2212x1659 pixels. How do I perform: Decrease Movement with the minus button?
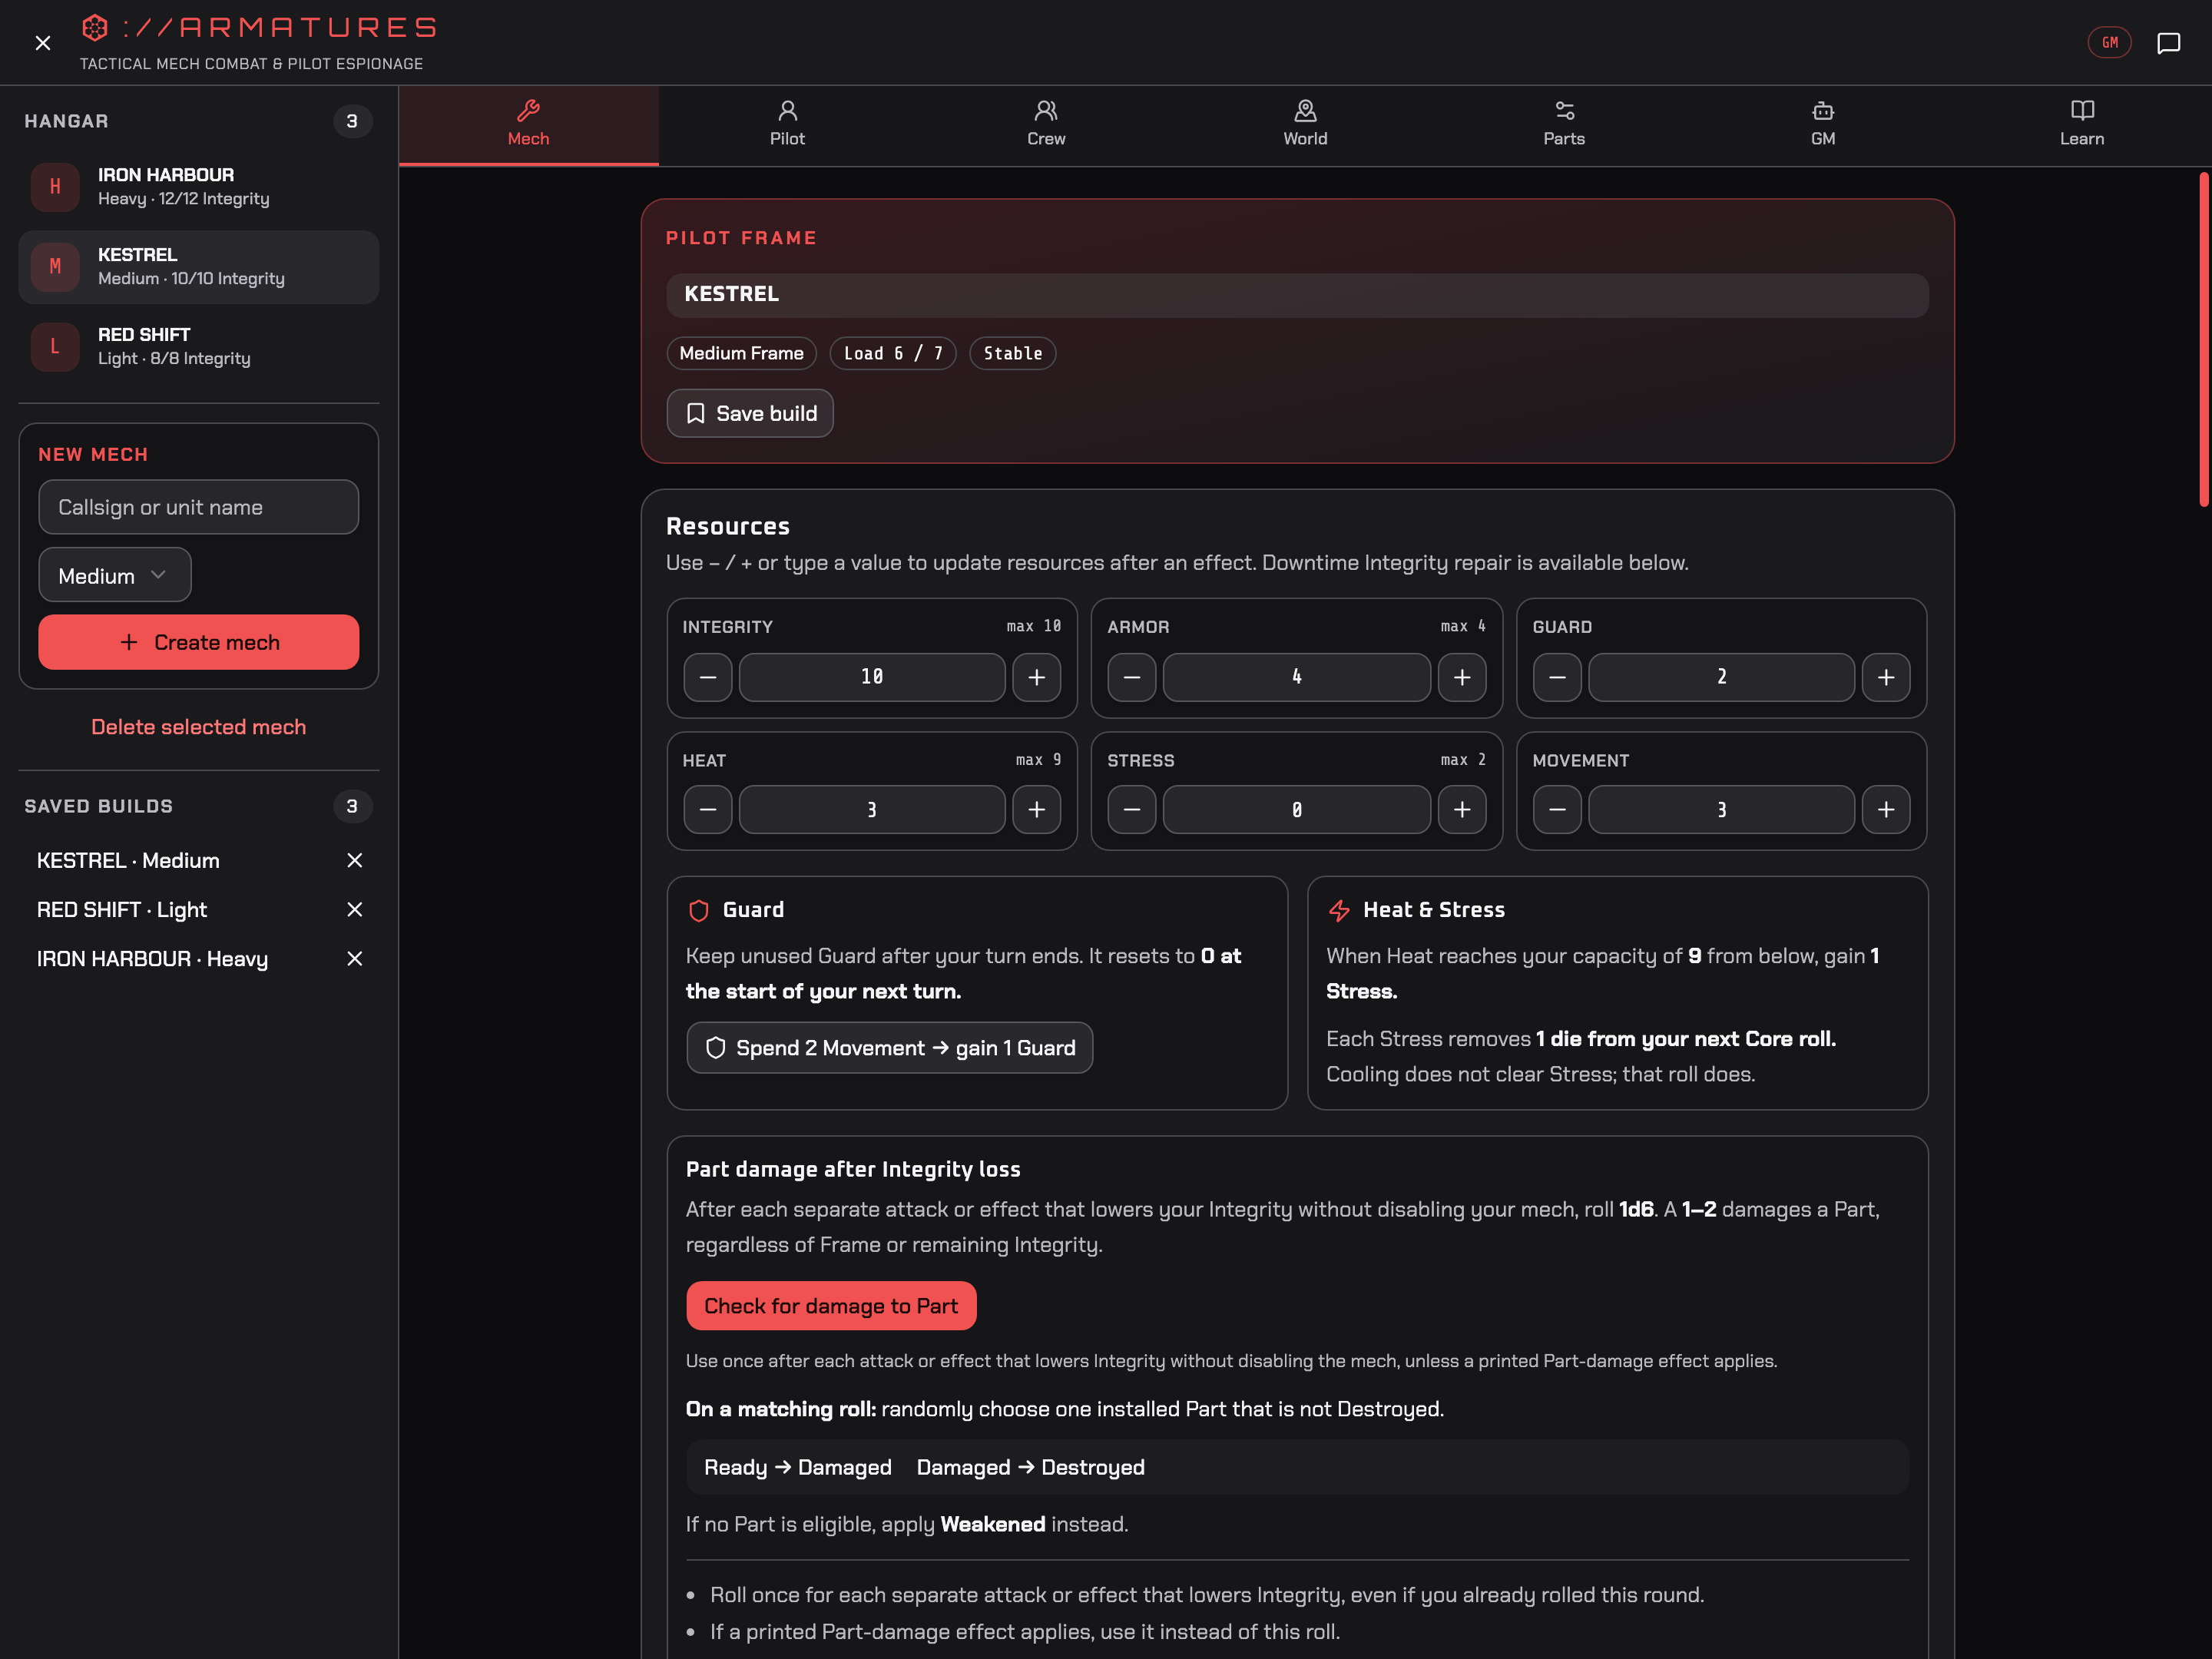1557,809
